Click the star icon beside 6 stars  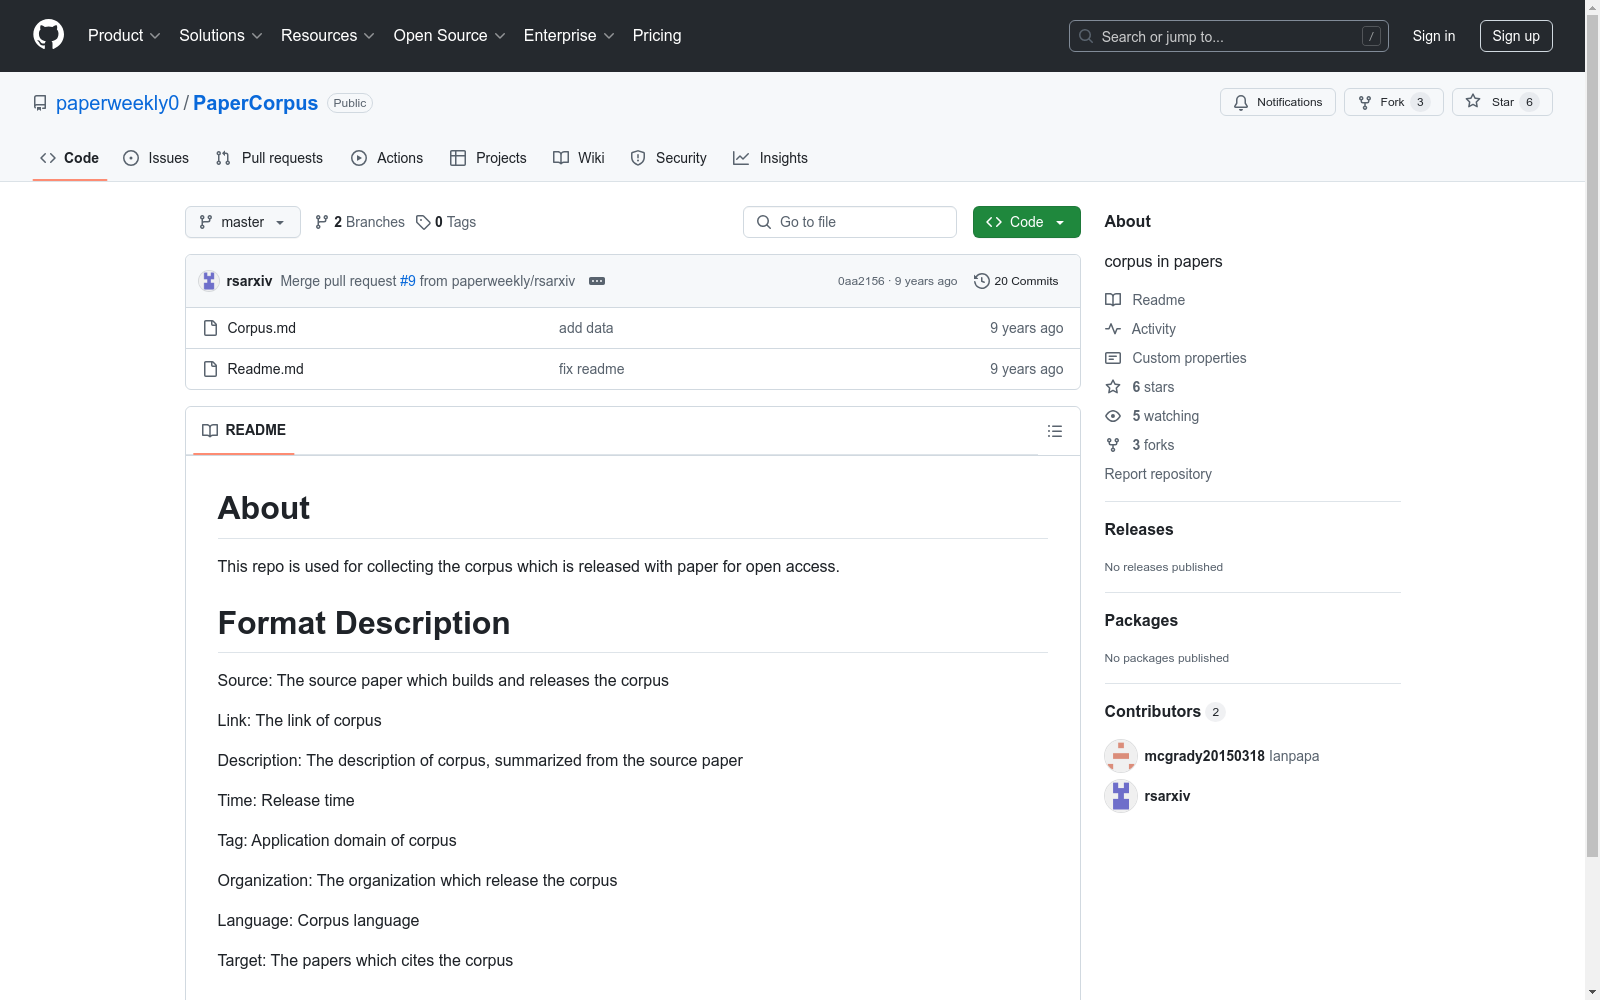coord(1113,387)
